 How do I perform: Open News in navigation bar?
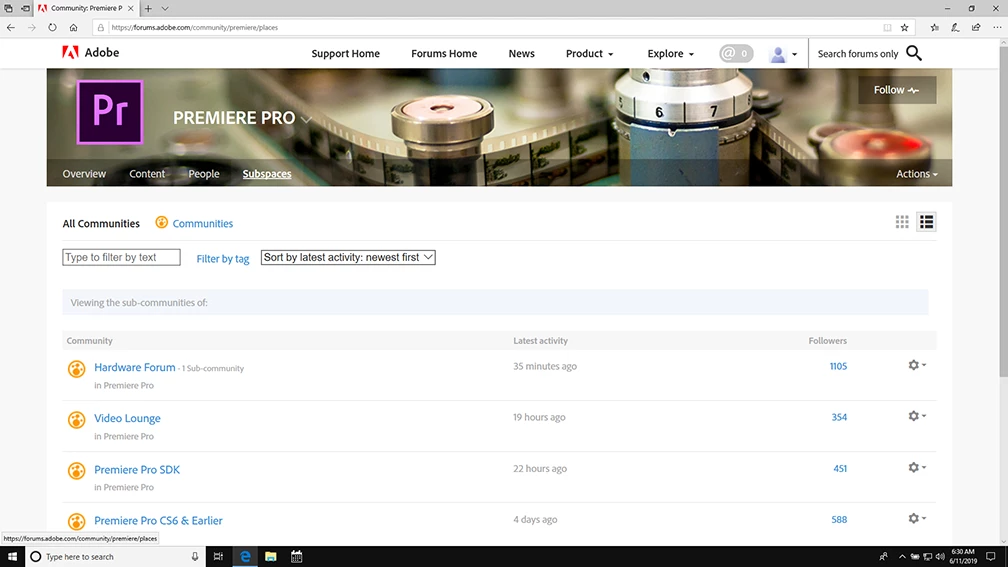click(521, 53)
